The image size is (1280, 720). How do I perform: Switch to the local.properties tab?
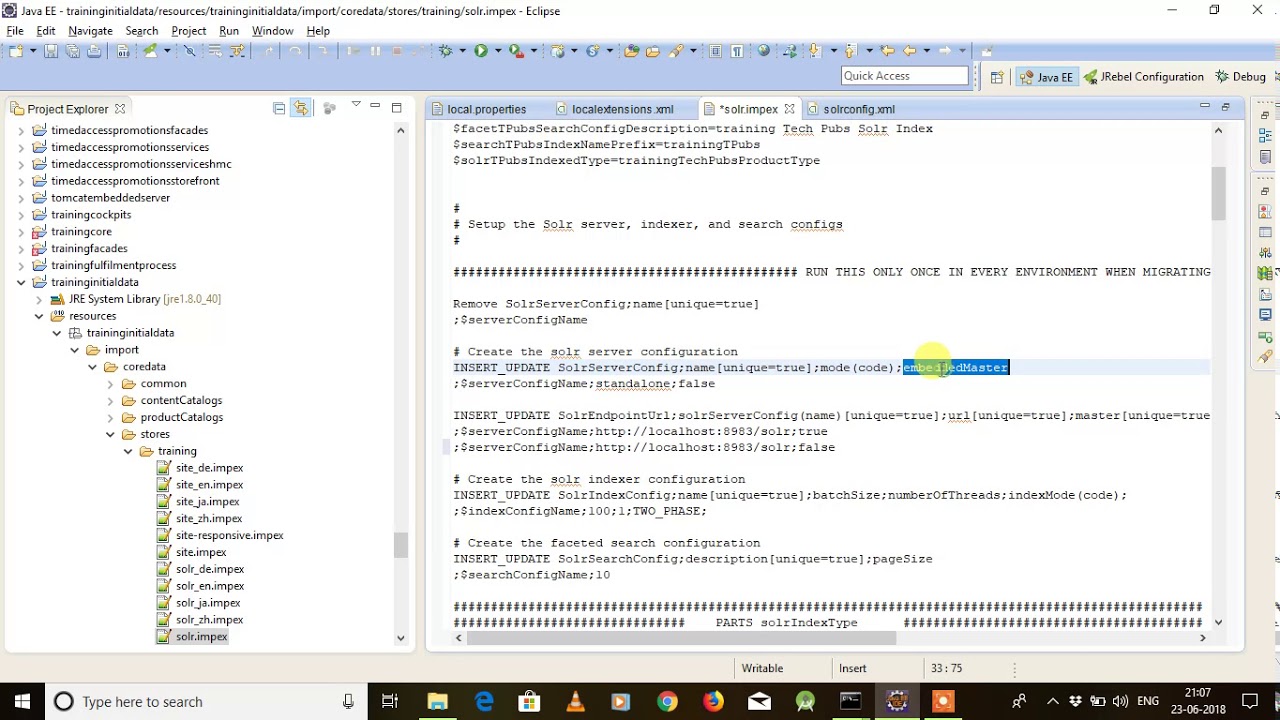coord(486,109)
